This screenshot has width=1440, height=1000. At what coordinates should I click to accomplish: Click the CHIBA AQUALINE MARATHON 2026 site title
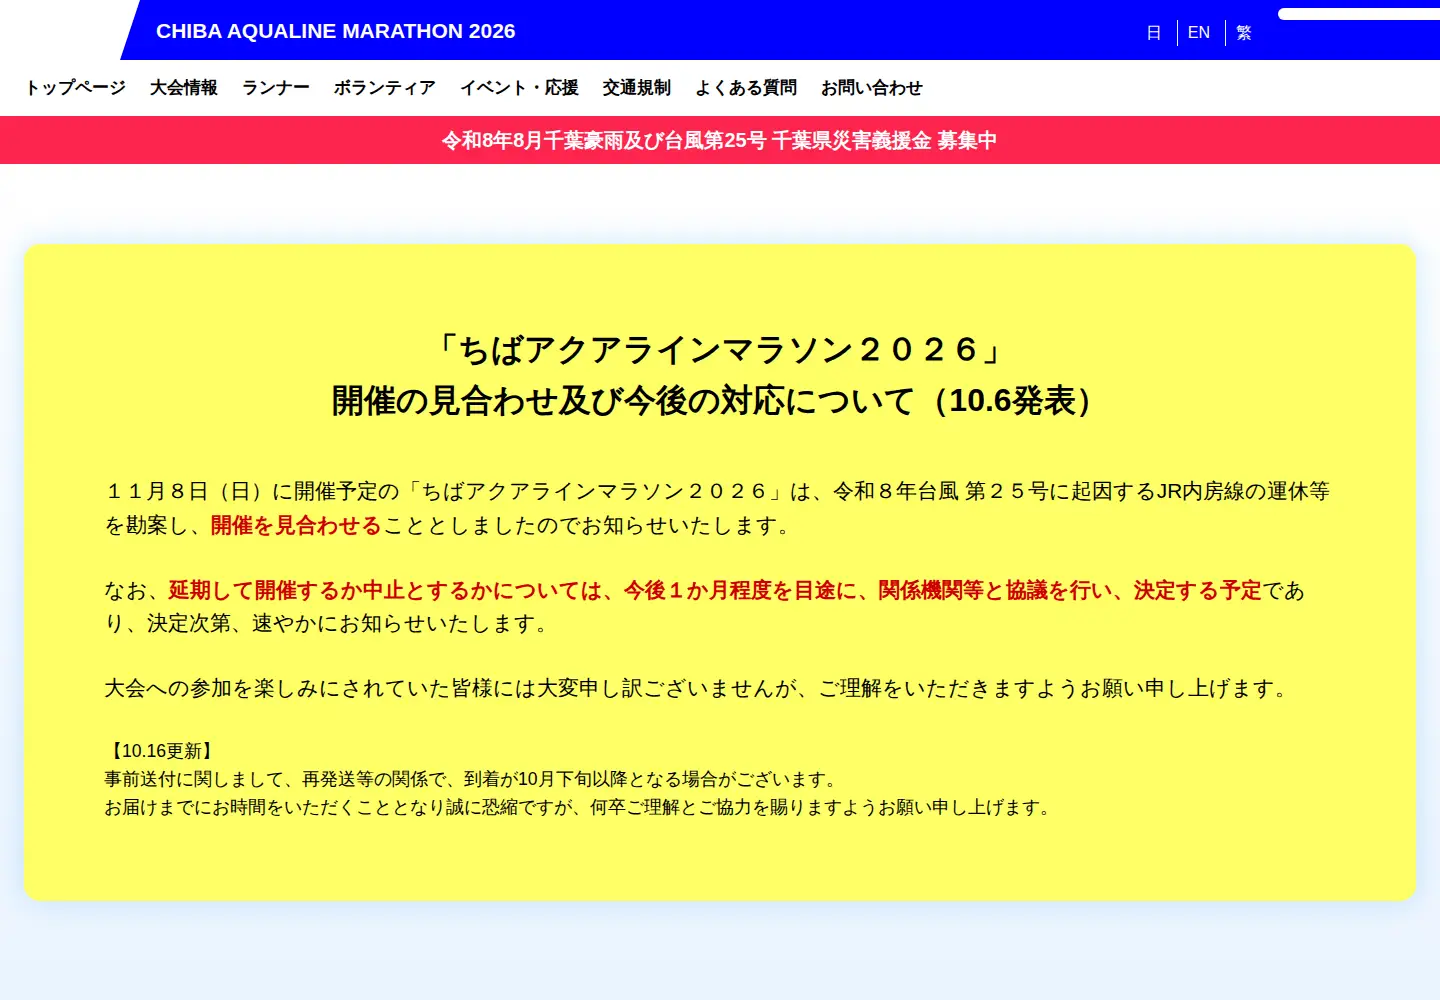335,31
